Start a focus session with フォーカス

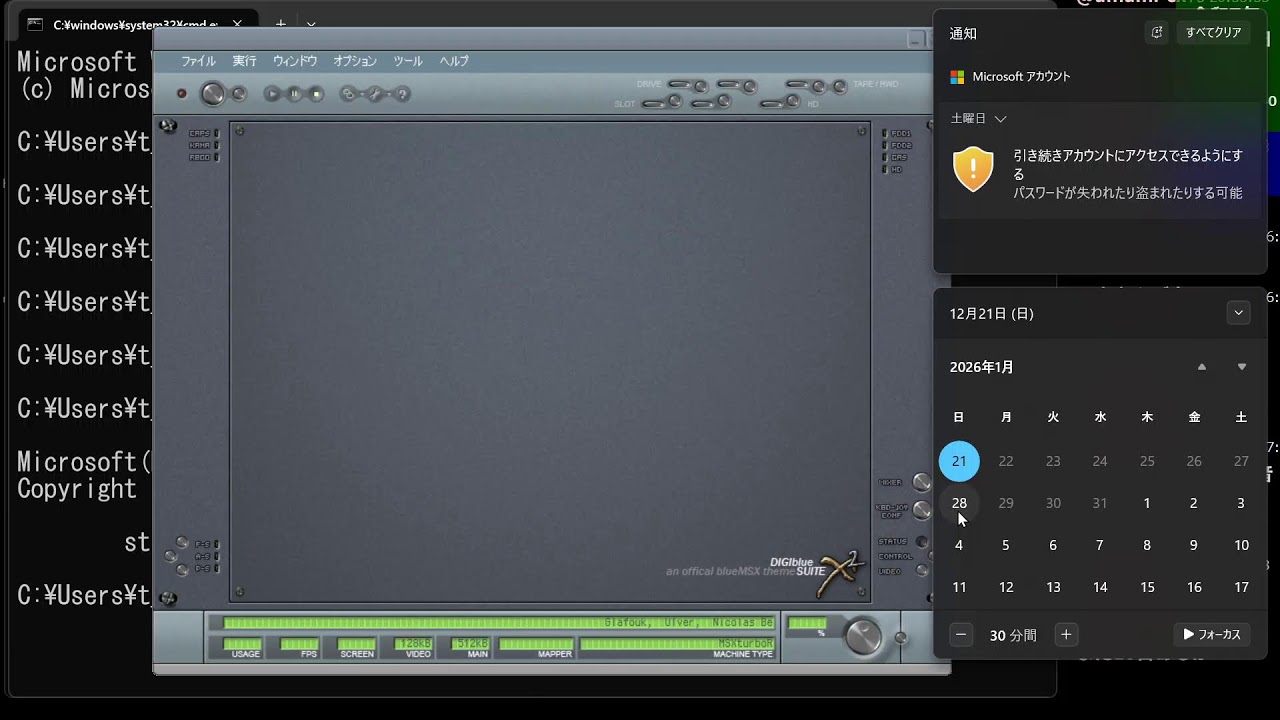(x=1212, y=635)
